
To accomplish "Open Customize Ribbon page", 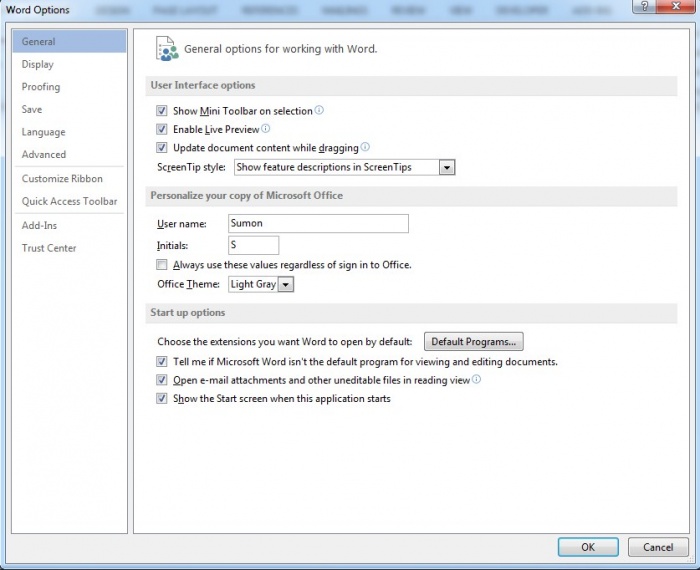I will coord(69,179).
